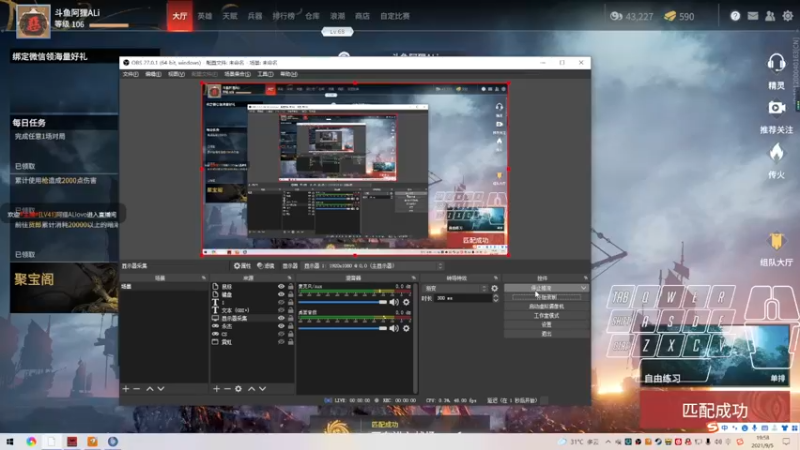This screenshot has height=450, width=800.
Task: Switch to the game 英雄 tab
Action: click(205, 16)
